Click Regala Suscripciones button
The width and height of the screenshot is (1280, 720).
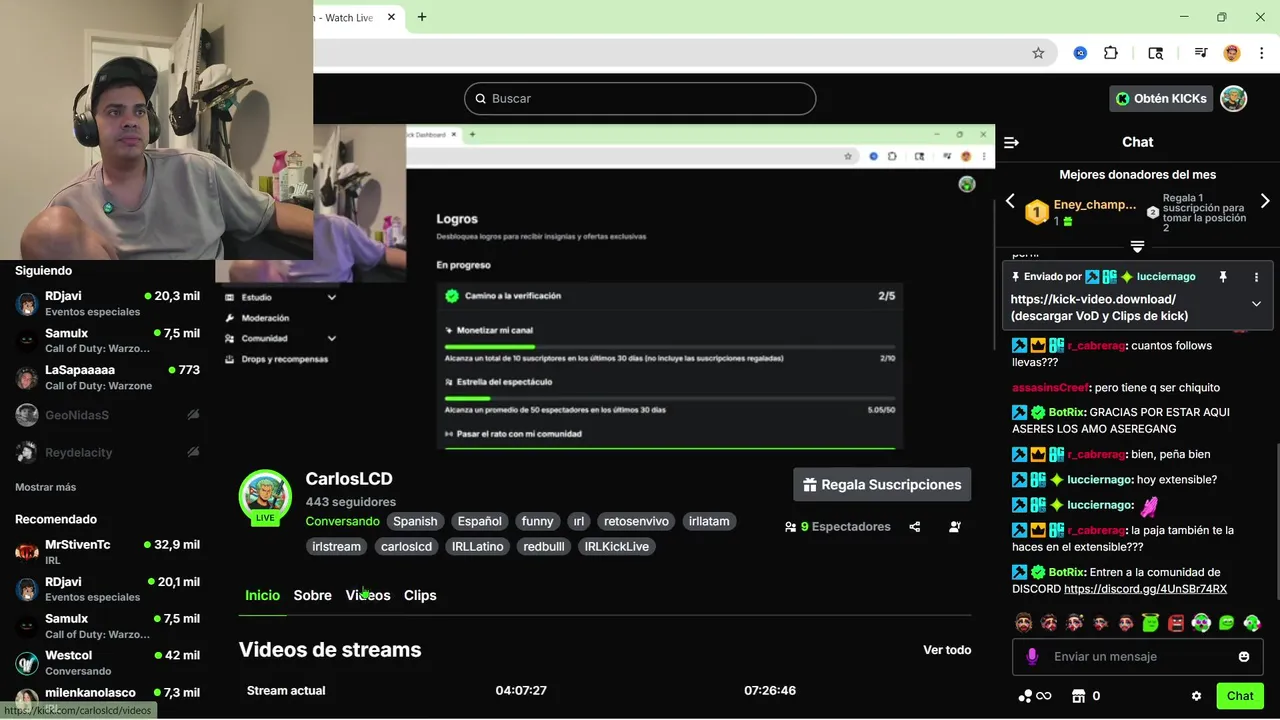click(x=882, y=485)
